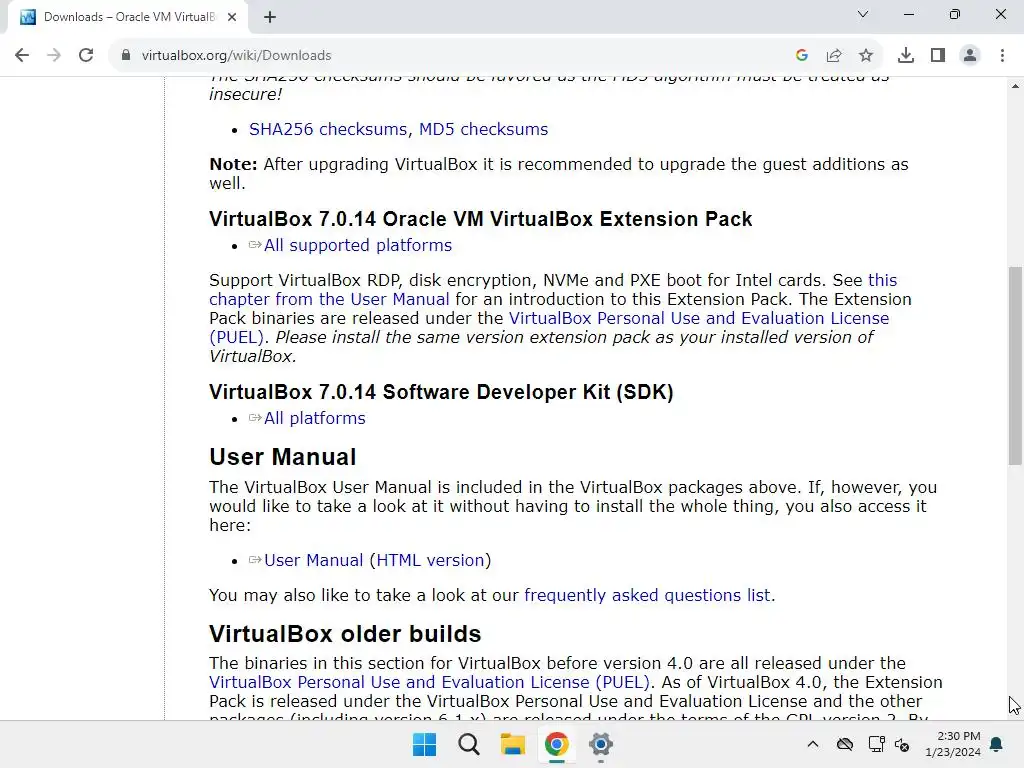
Task: Open Chrome three-dot menu
Action: tap(1002, 56)
